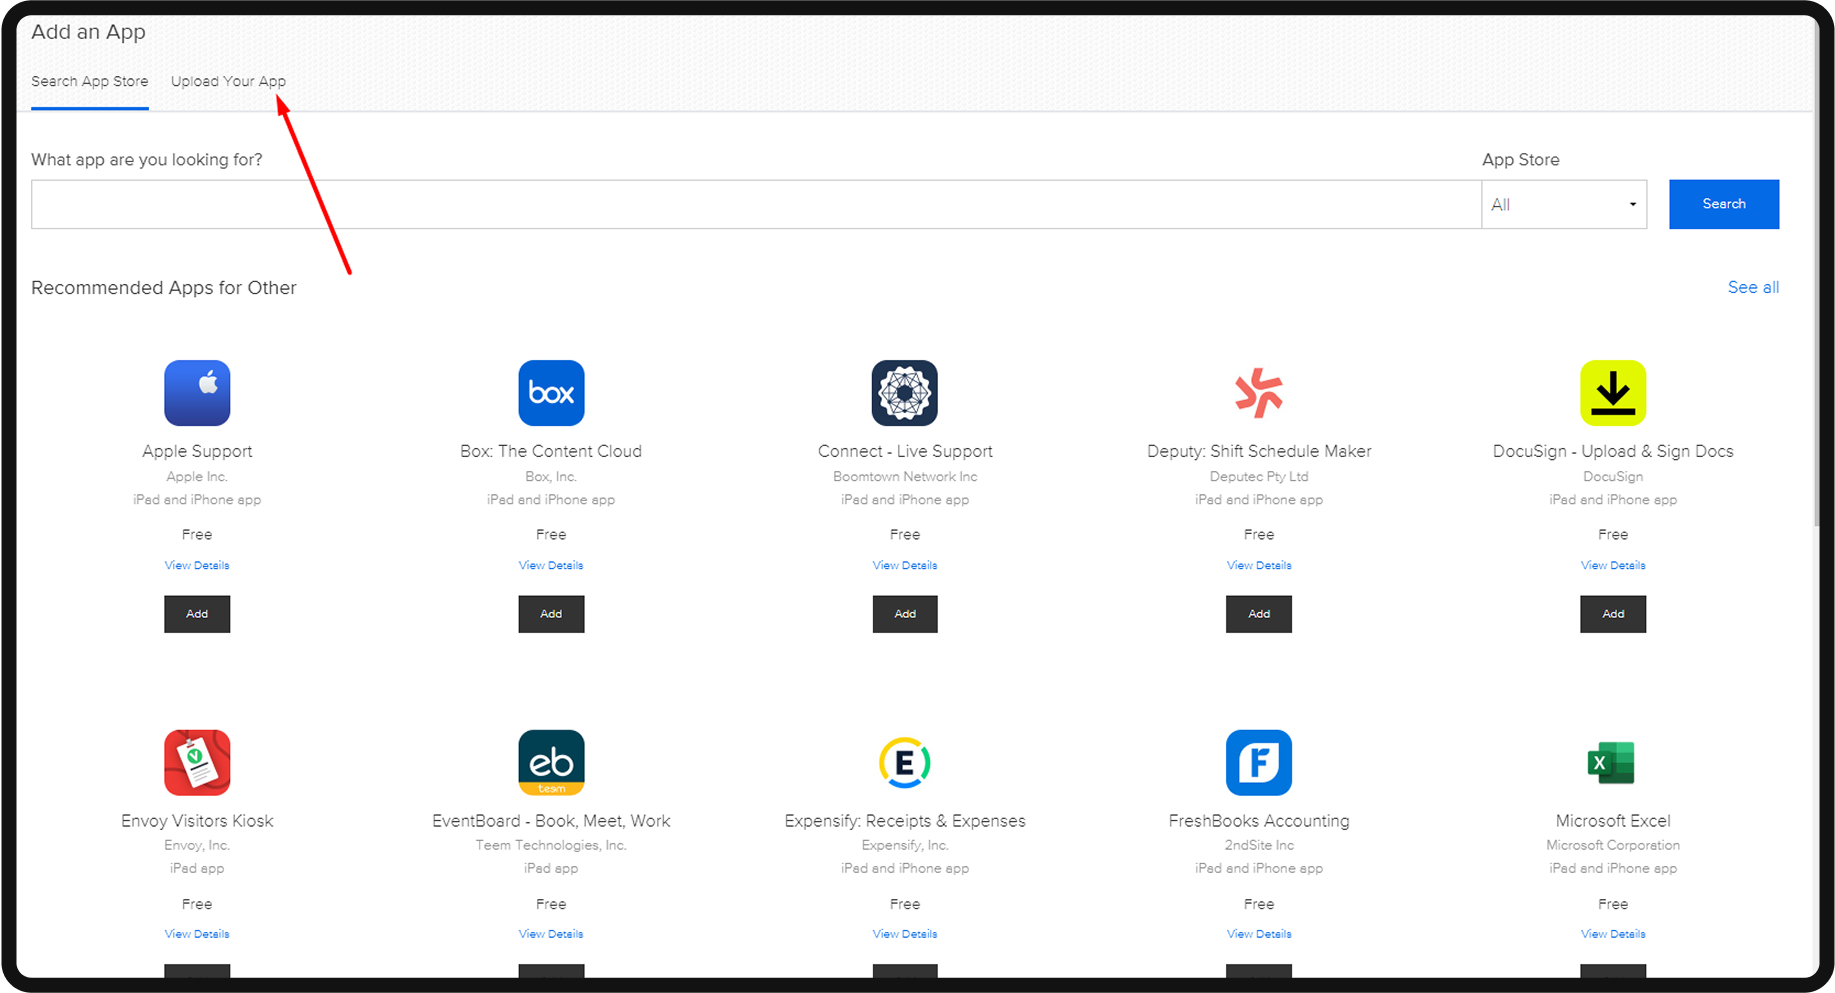Switch to the Search App Store tab
The height and width of the screenshot is (993, 1835).
pos(90,82)
